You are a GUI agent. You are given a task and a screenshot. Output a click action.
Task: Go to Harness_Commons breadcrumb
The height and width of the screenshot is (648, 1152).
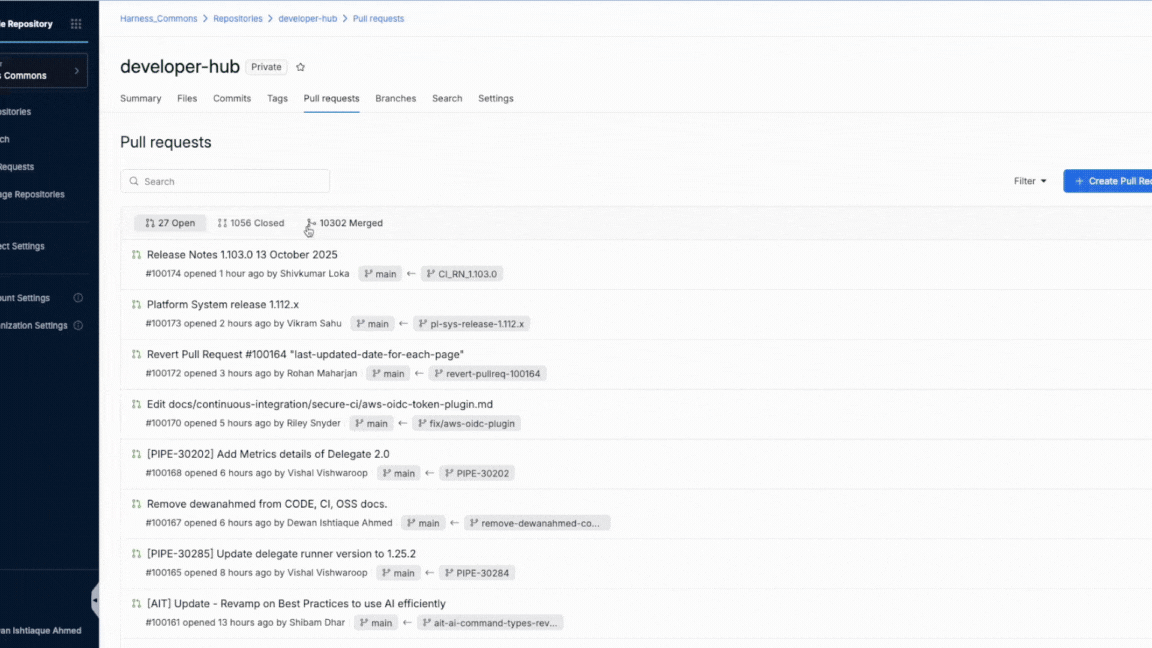(159, 19)
